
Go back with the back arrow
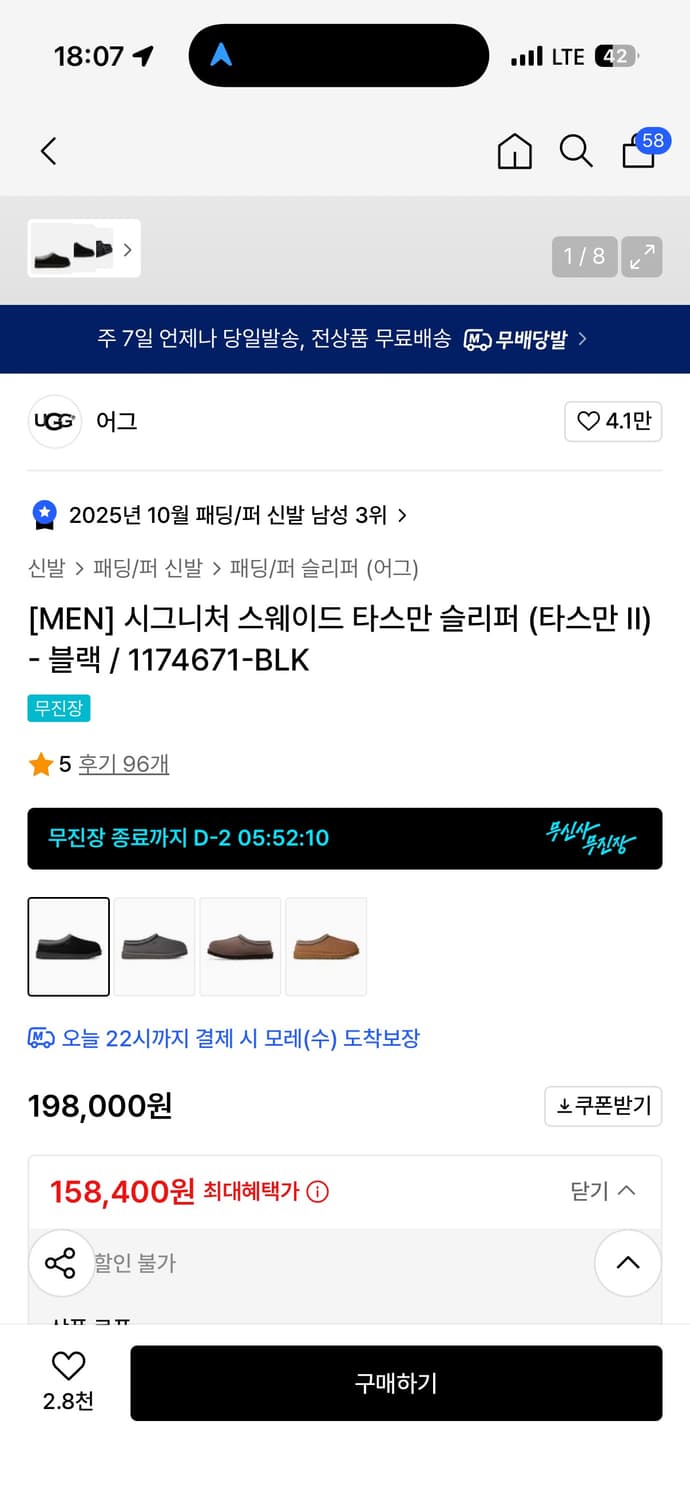point(48,151)
